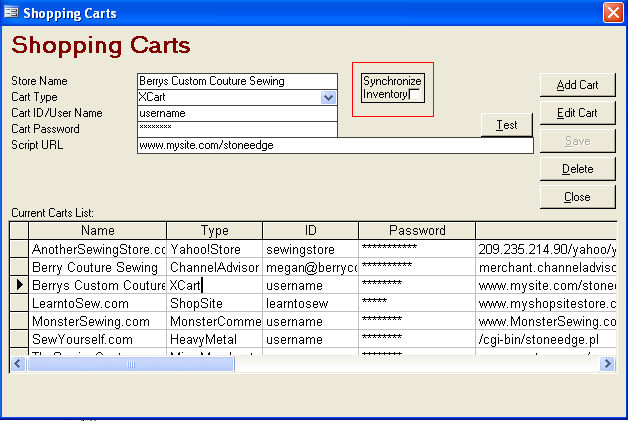Click the megan@berryco ID cell
628x421 pixels.
(x=310, y=267)
